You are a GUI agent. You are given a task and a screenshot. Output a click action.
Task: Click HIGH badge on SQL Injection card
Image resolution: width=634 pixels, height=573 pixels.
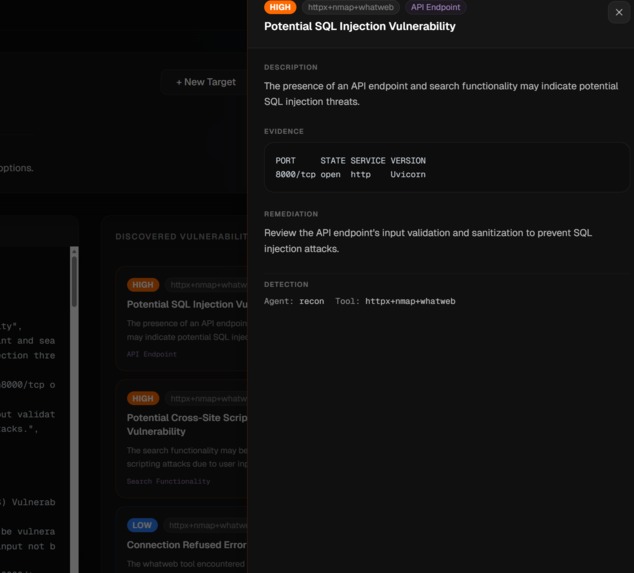143,285
